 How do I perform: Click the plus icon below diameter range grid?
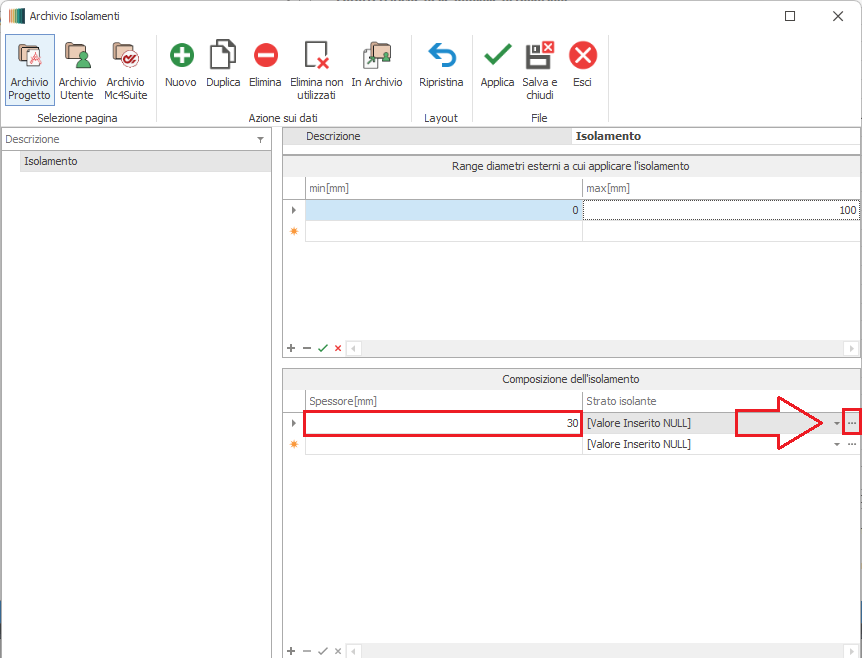[x=291, y=348]
